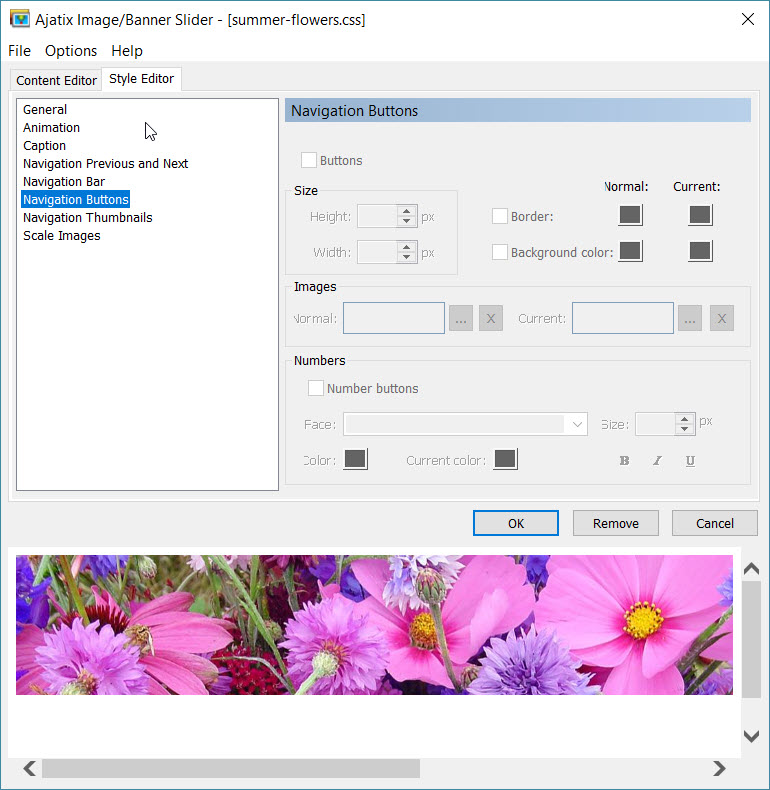The height and width of the screenshot is (790, 770).
Task: Browse for Normal button image
Action: coord(461,318)
